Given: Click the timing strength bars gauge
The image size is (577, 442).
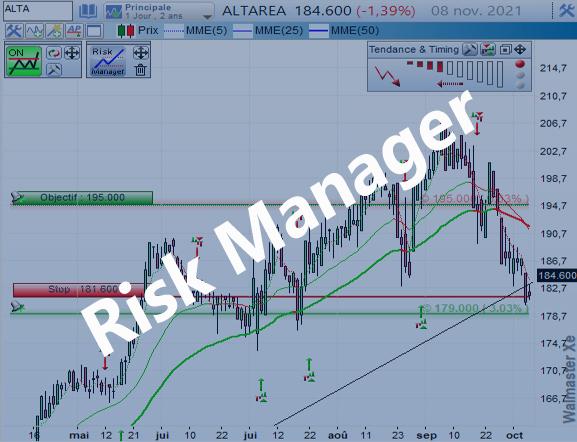Looking at the screenshot, I should (454, 73).
